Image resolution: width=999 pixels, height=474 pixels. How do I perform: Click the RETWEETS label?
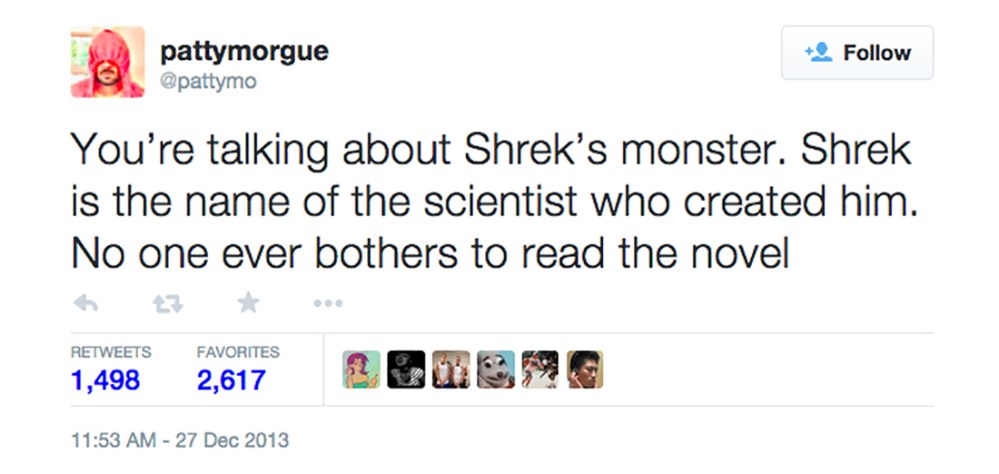point(111,352)
